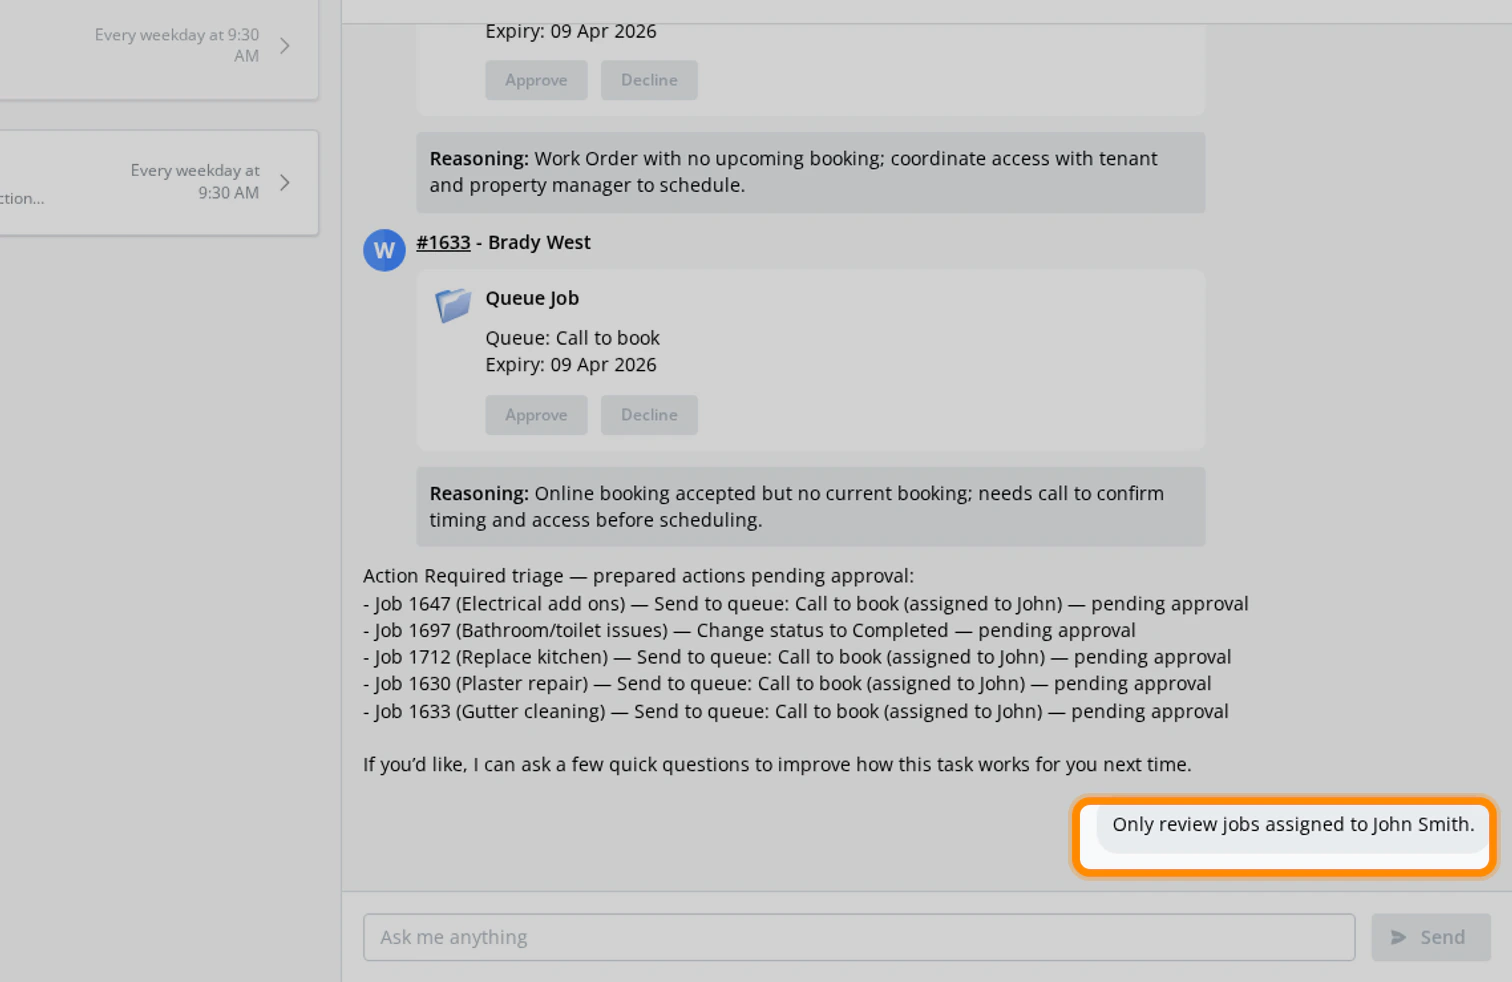Click the Reasoning bubble about Work Order access
This screenshot has width=1512, height=982.
coord(810,172)
